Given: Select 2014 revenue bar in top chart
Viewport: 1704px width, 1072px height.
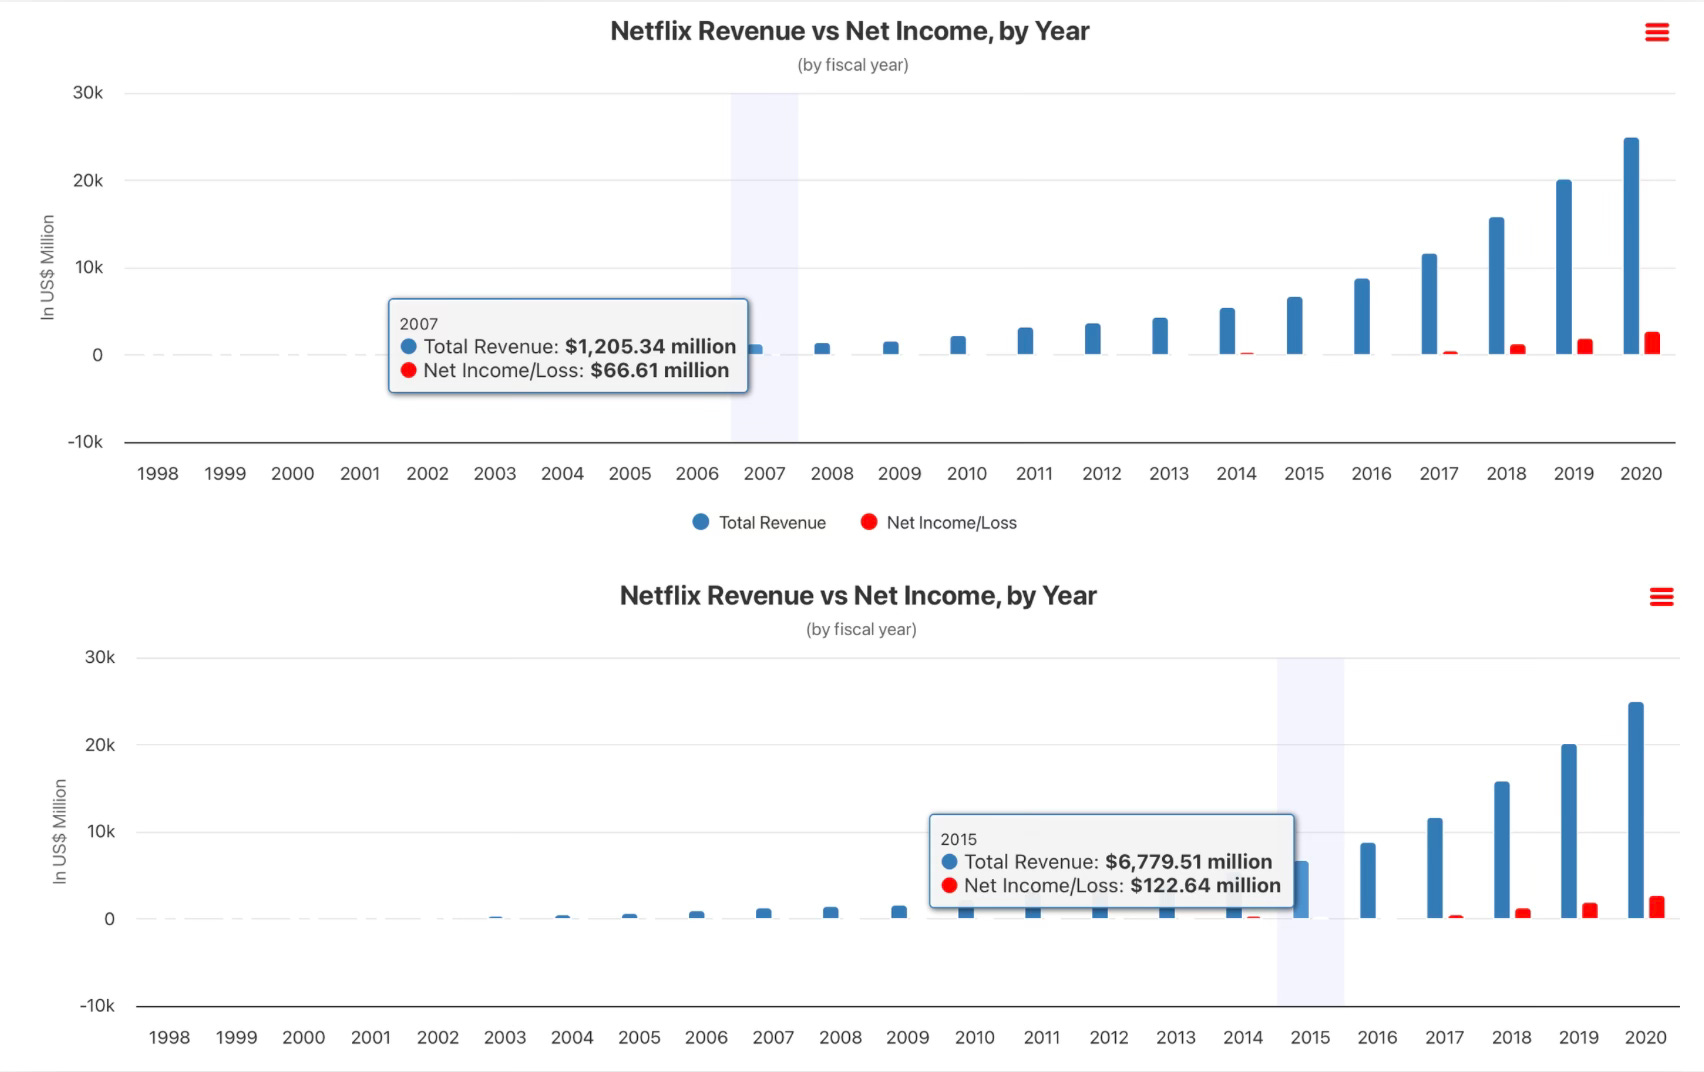Looking at the screenshot, I should click(x=1227, y=331).
